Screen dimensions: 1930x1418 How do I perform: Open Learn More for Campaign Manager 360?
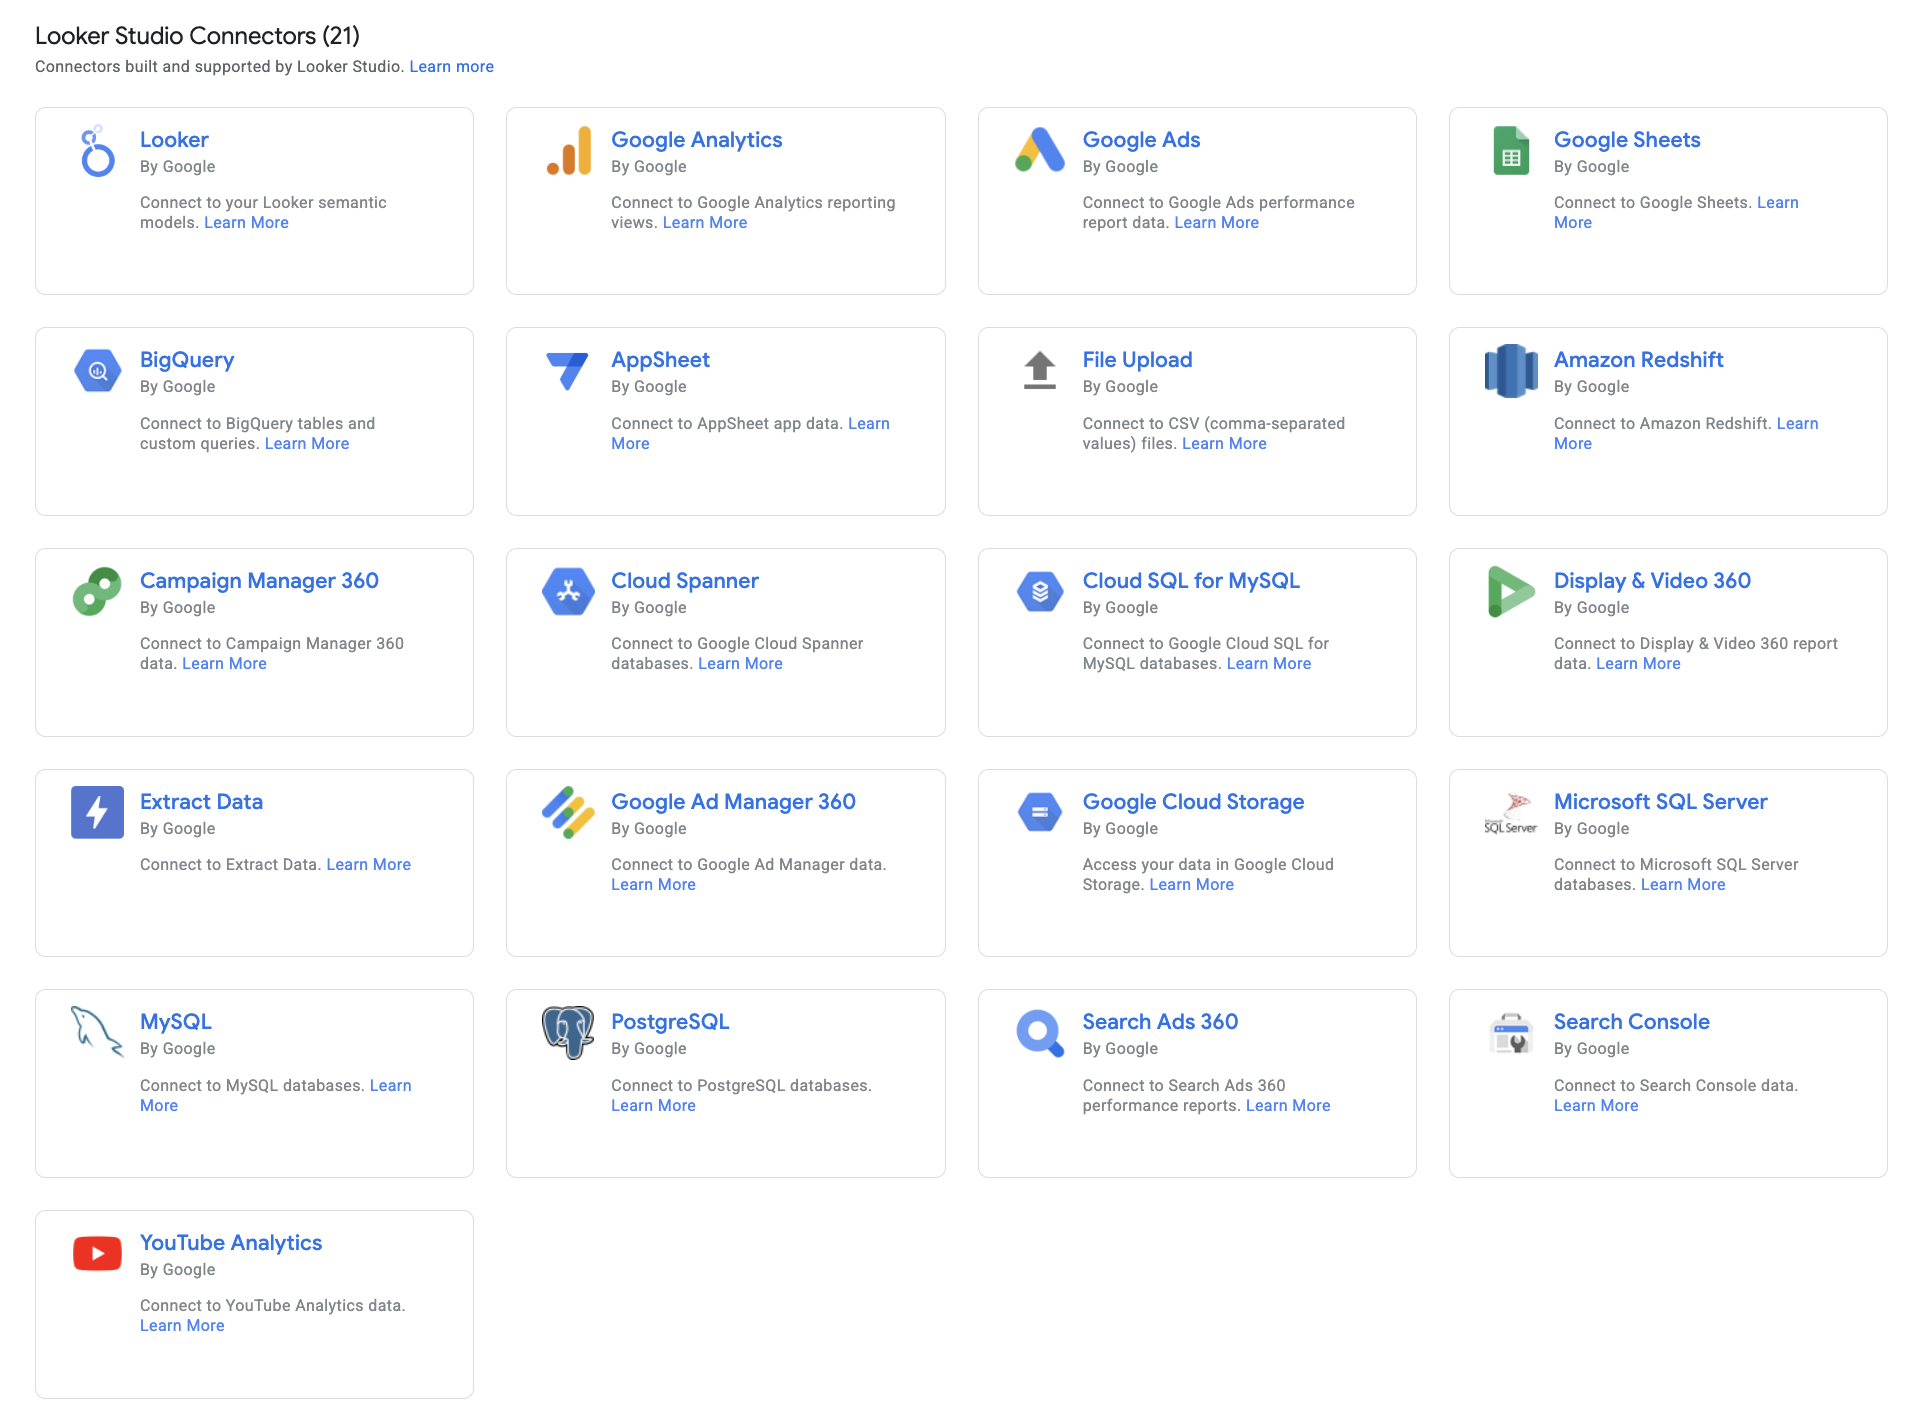tap(224, 663)
